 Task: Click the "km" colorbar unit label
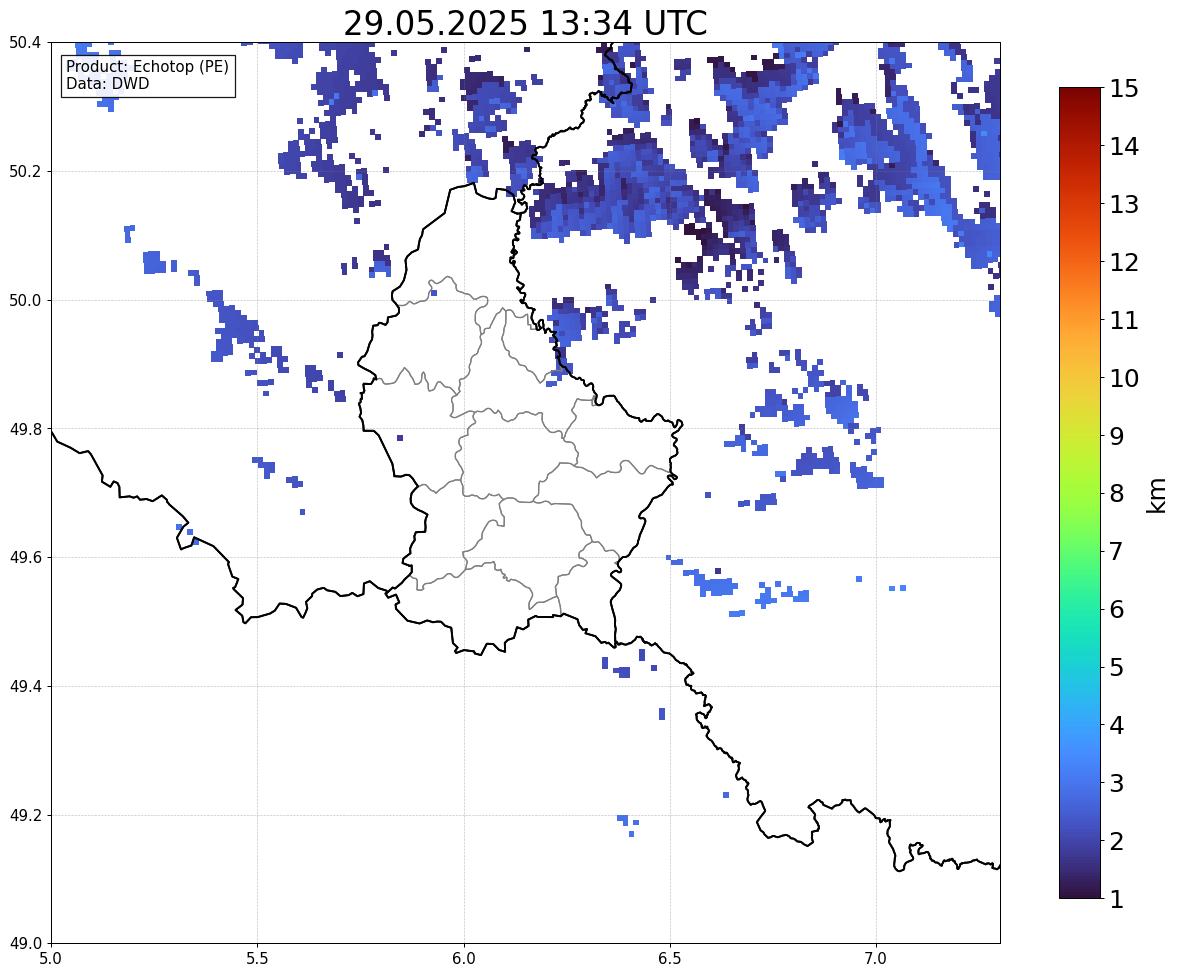click(1156, 495)
